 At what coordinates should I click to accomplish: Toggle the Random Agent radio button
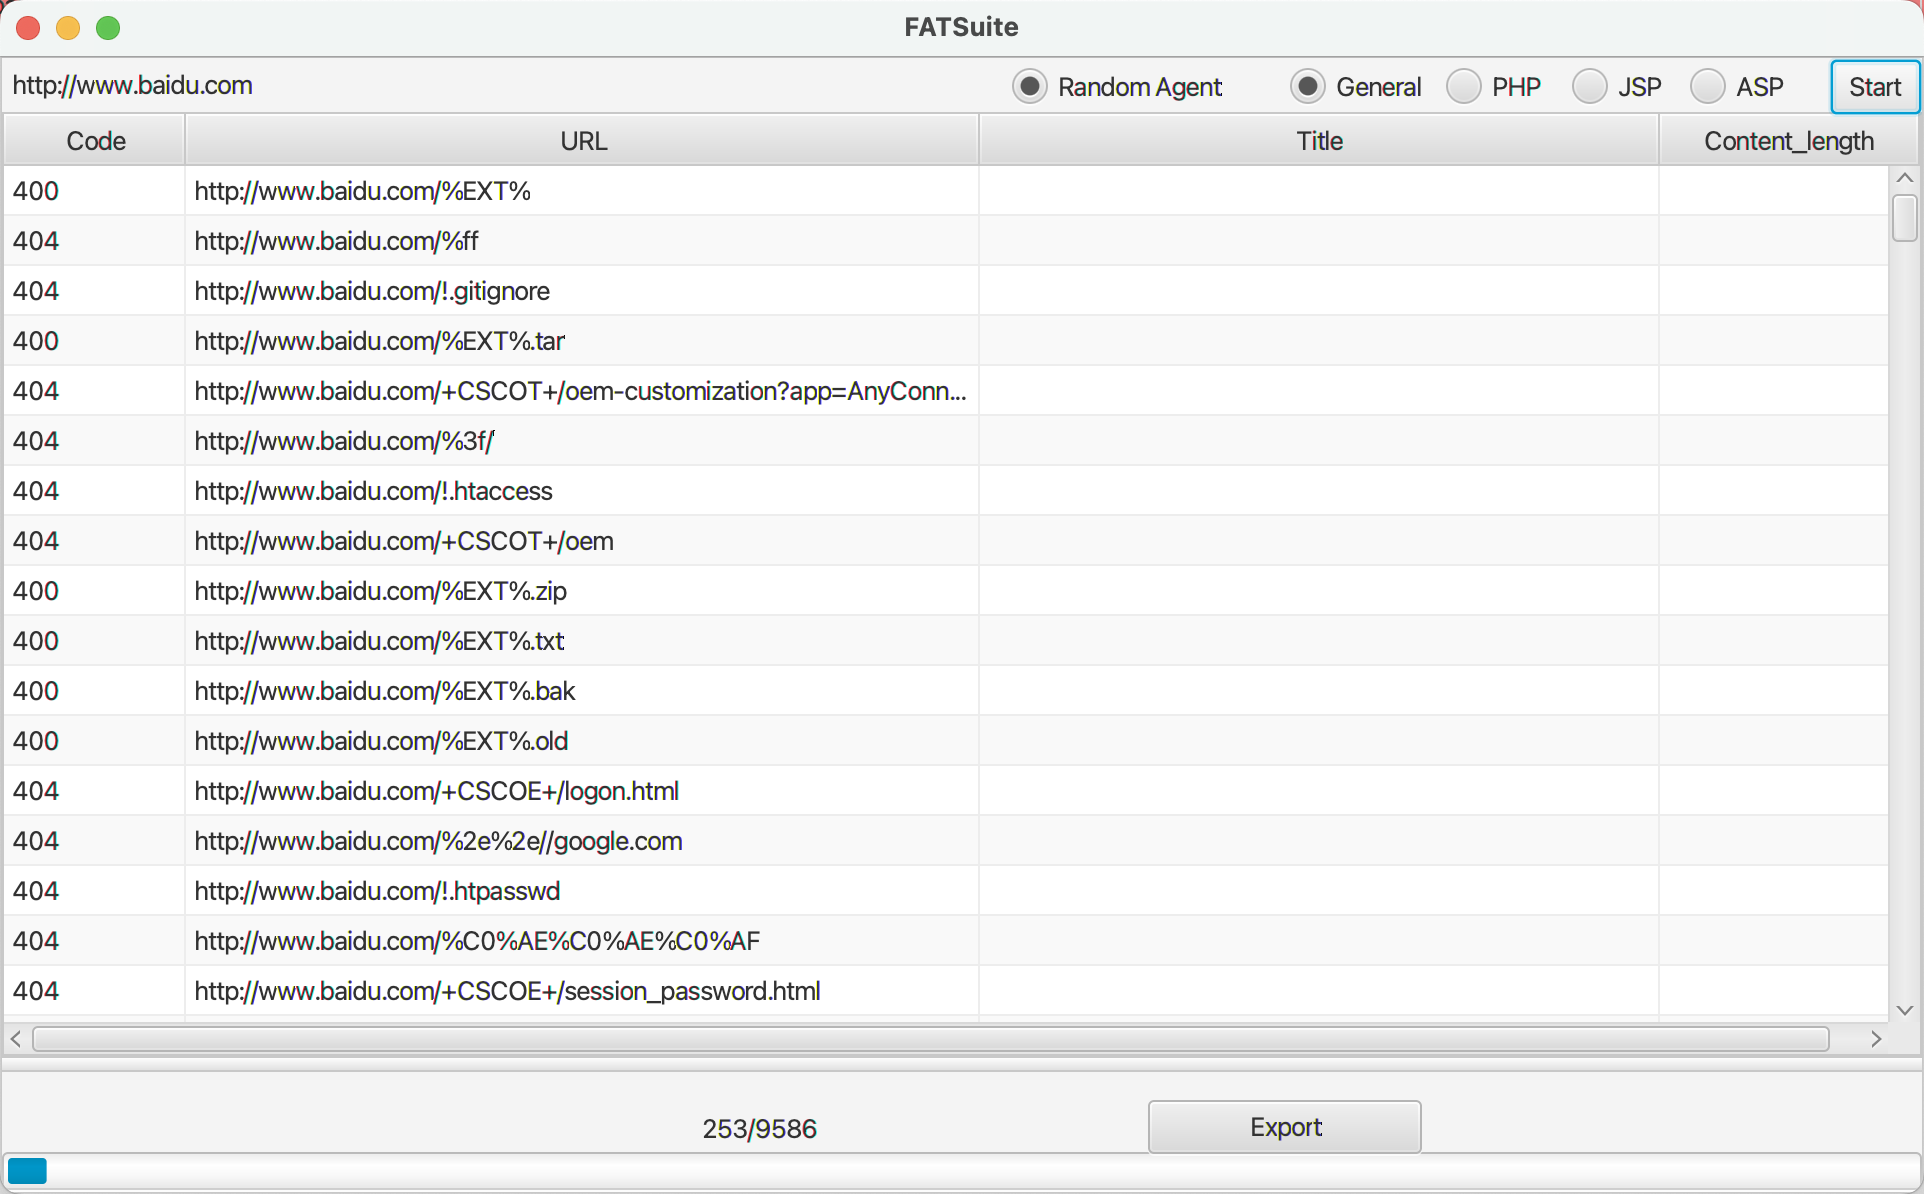(x=1029, y=87)
